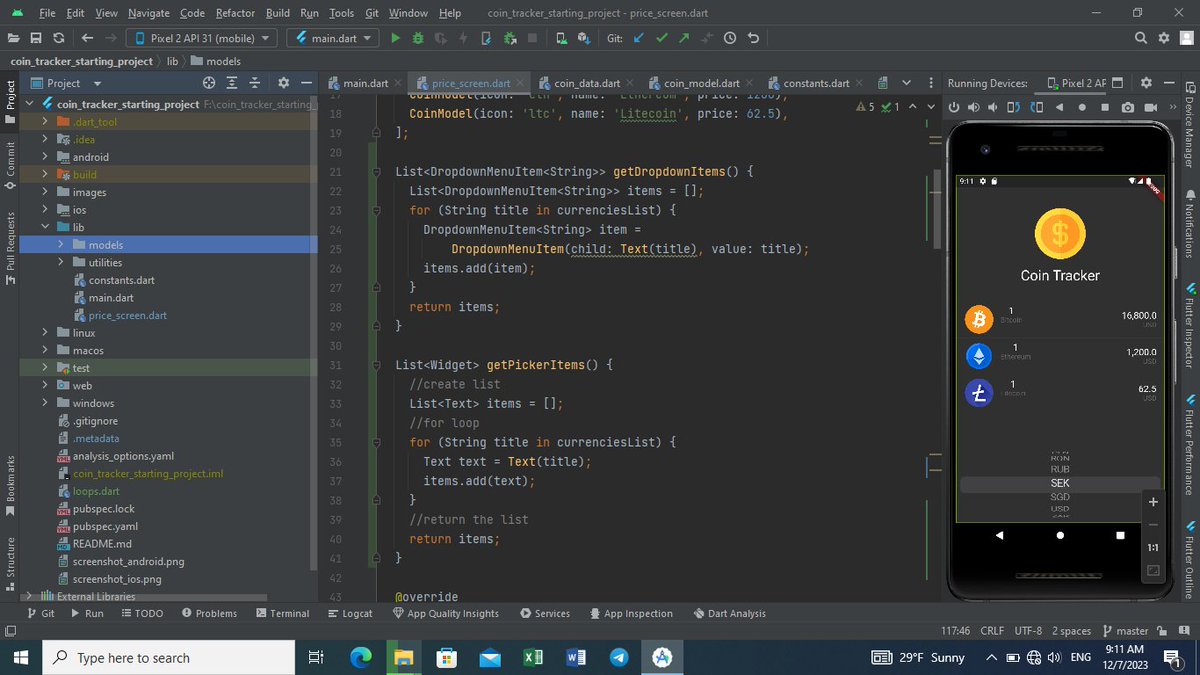Open Logcat tool window
This screenshot has height=675, width=1200.
click(350, 613)
